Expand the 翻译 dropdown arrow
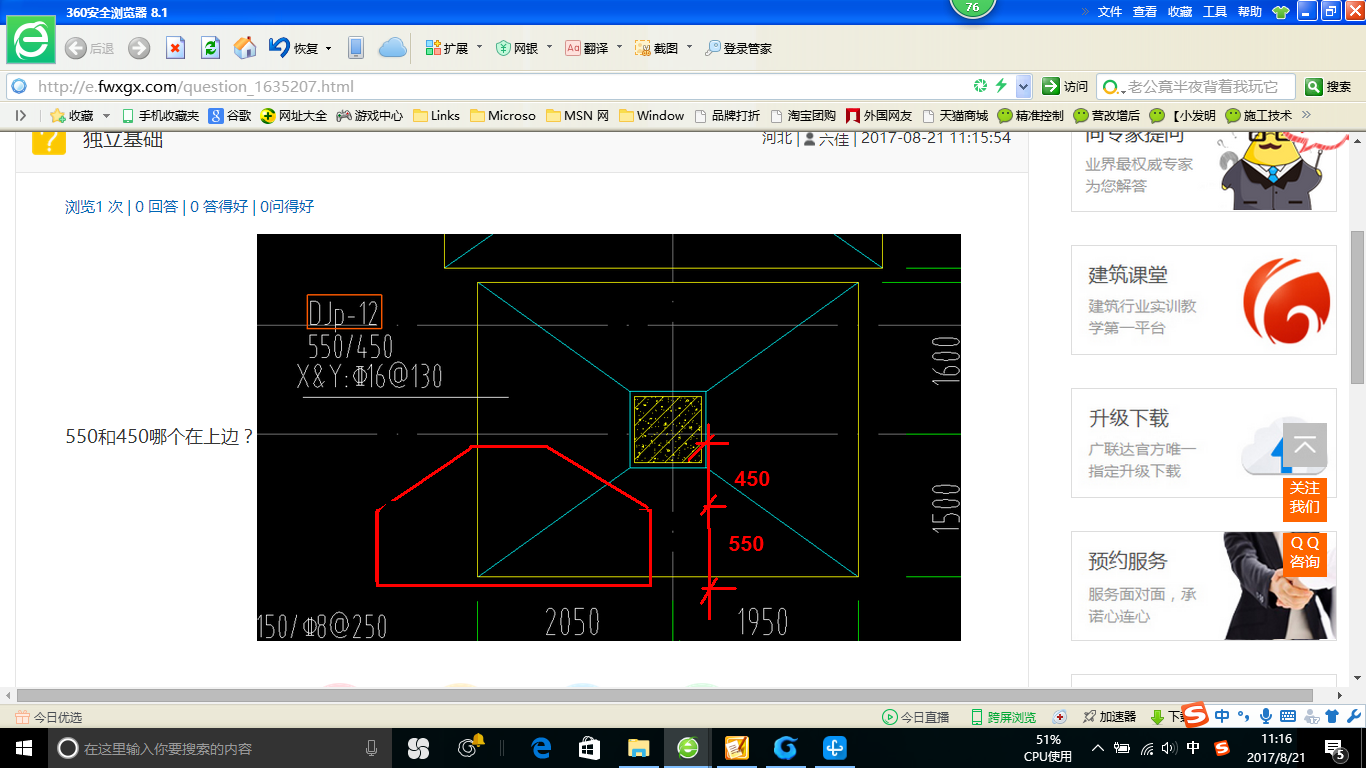Screen dimensions: 1366x768 click(619, 48)
